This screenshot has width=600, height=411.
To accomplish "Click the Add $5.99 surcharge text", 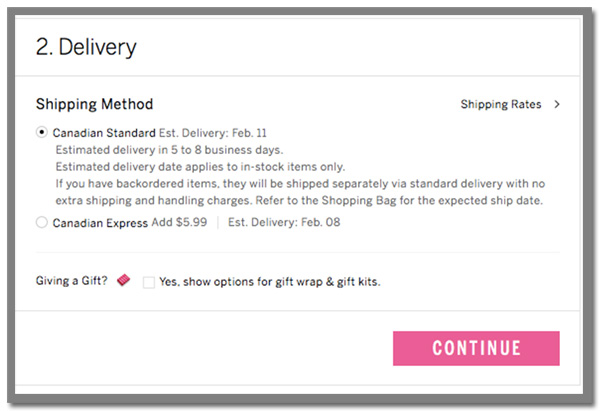I will [x=179, y=222].
